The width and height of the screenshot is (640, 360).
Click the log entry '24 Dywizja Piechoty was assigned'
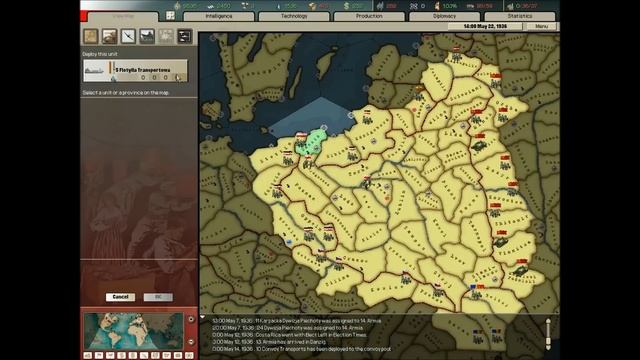pyautogui.click(x=287, y=328)
